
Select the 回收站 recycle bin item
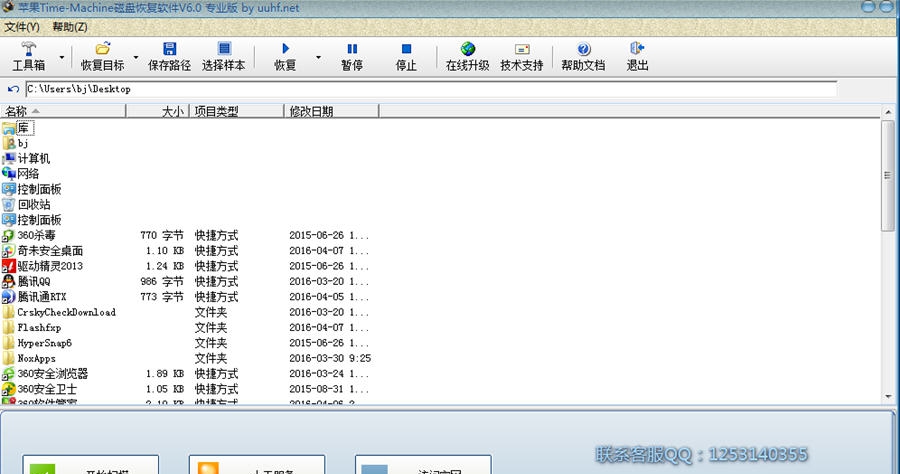click(26, 204)
